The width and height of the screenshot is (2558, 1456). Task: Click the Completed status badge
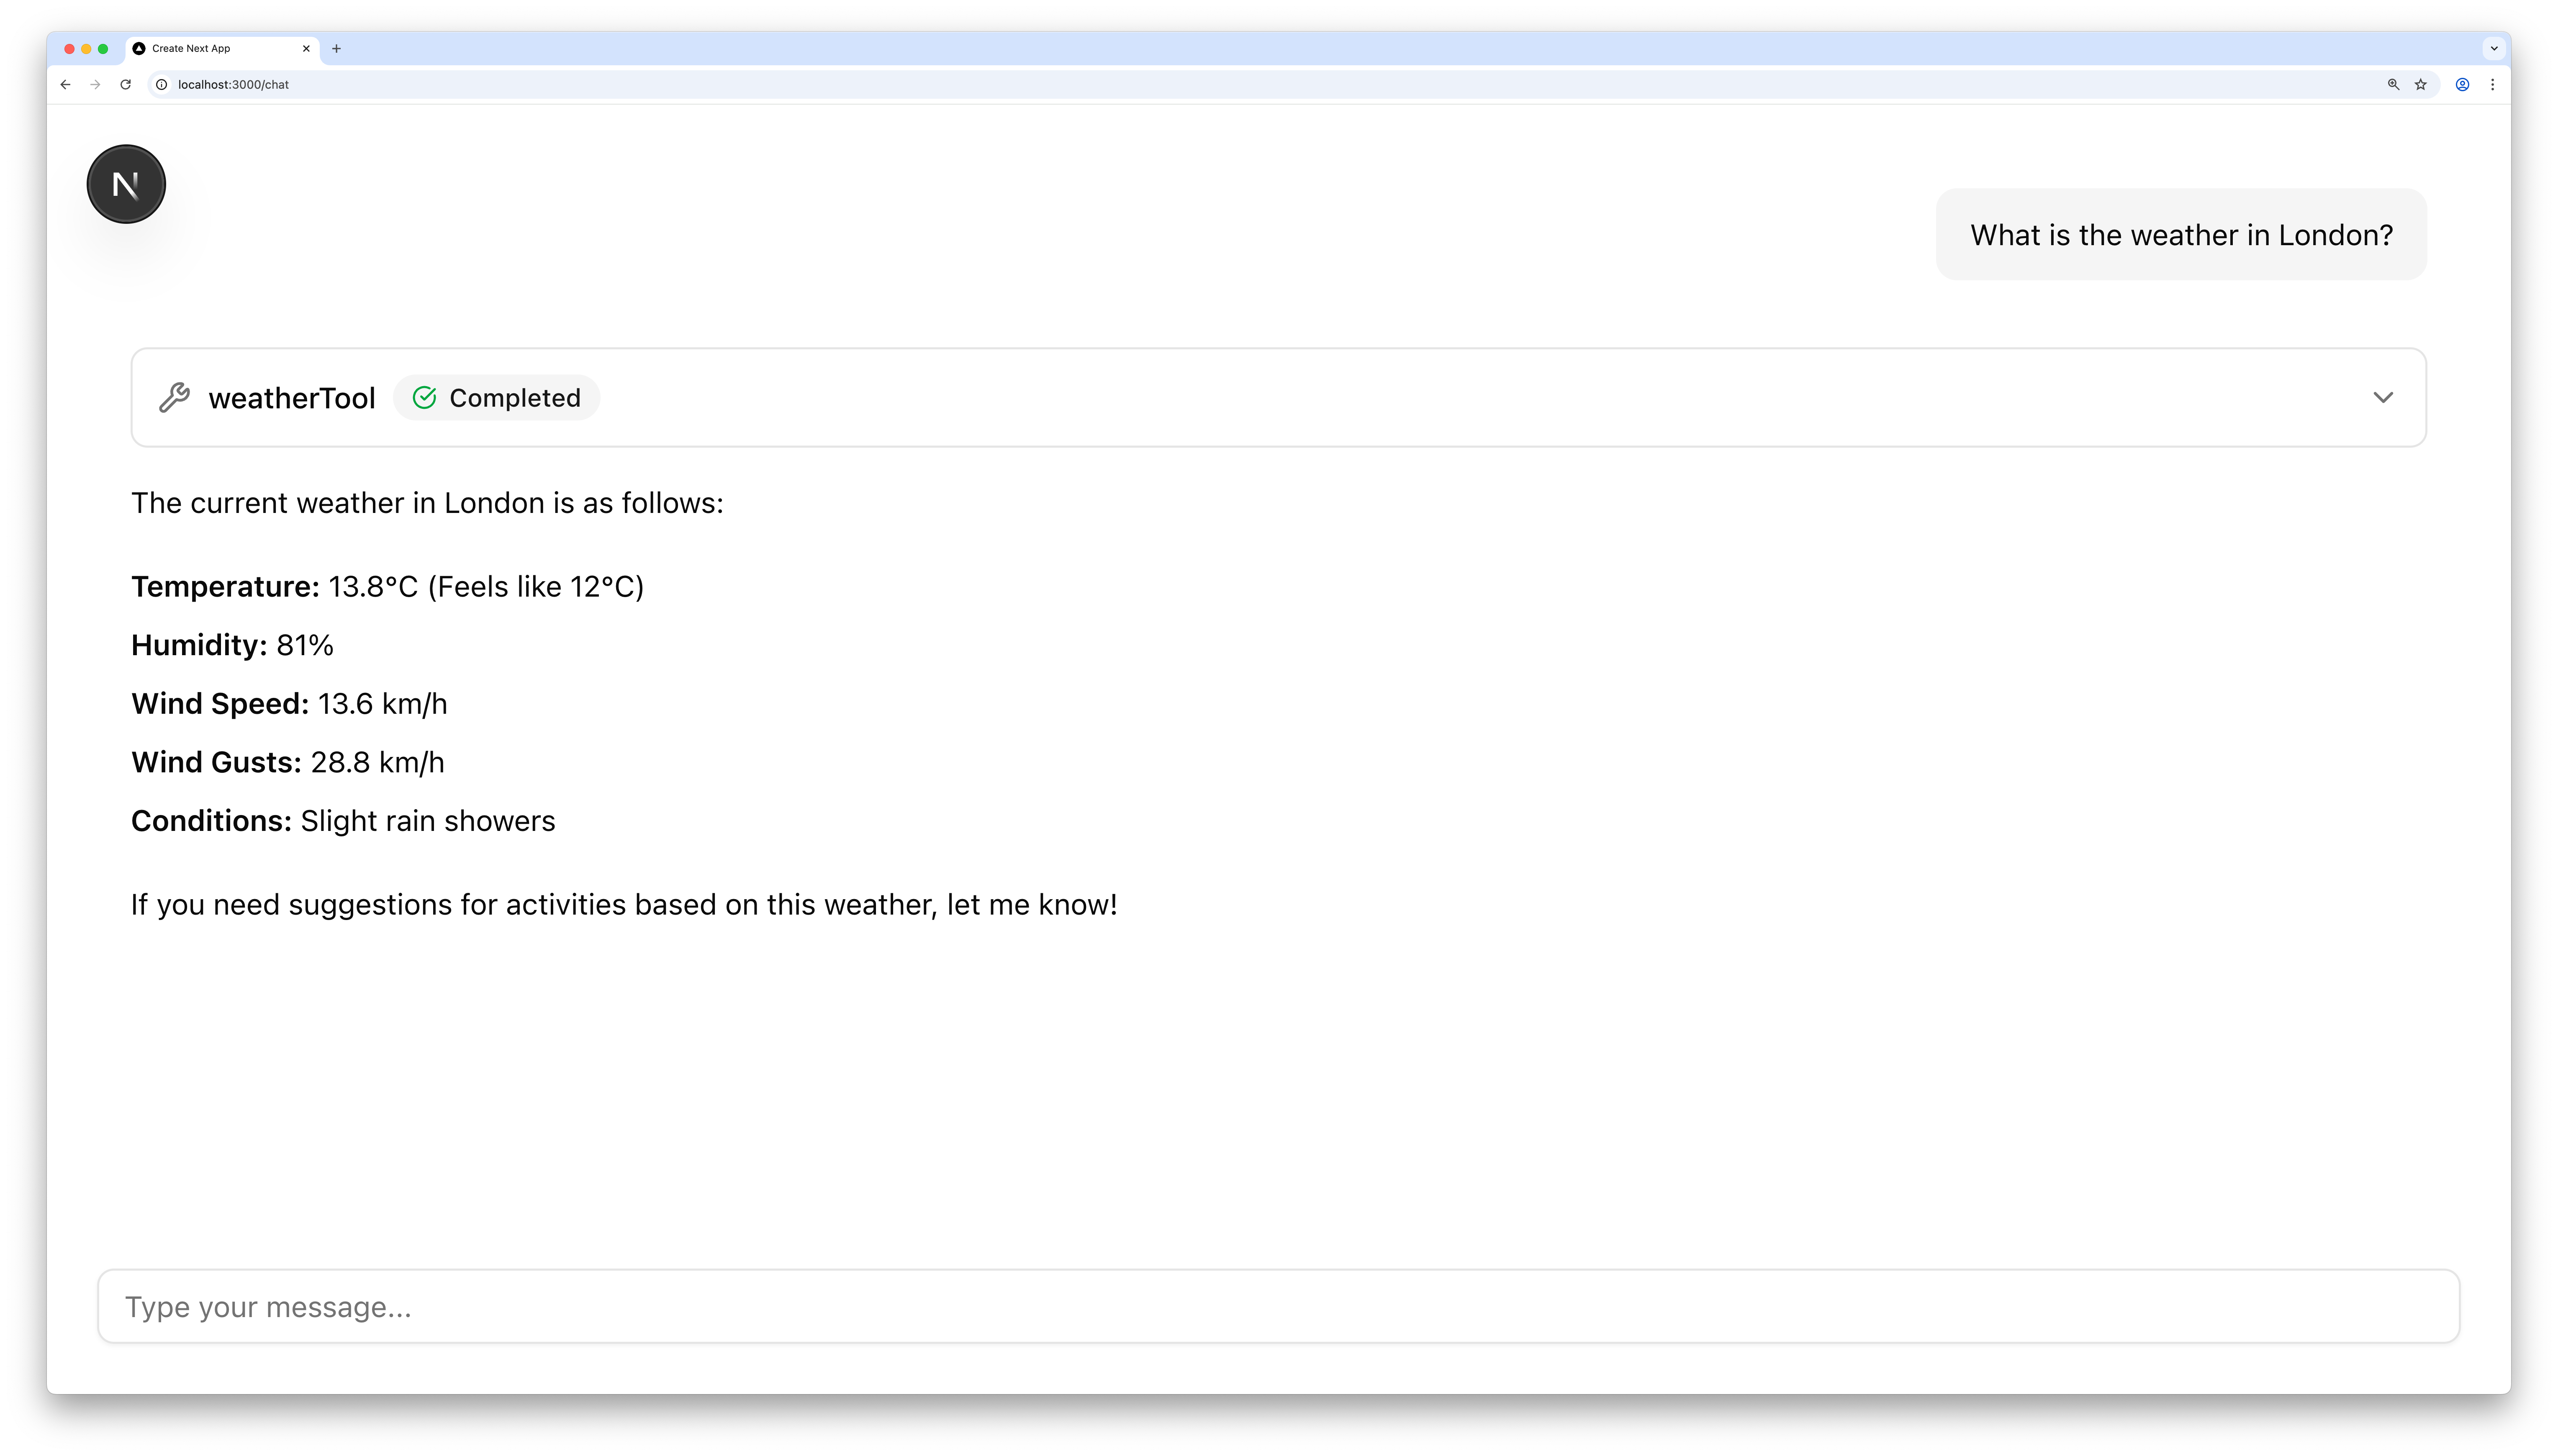coord(497,397)
